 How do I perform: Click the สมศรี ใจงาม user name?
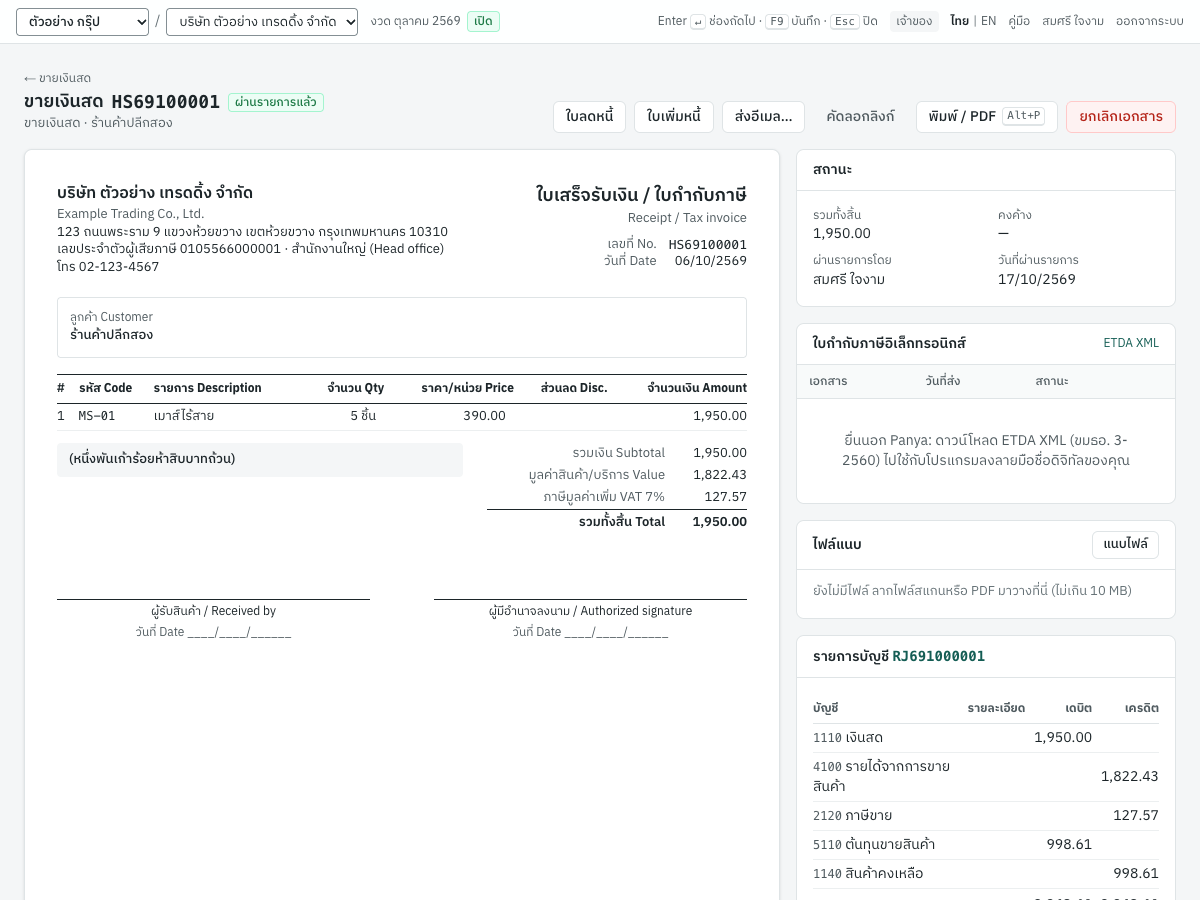click(1073, 21)
